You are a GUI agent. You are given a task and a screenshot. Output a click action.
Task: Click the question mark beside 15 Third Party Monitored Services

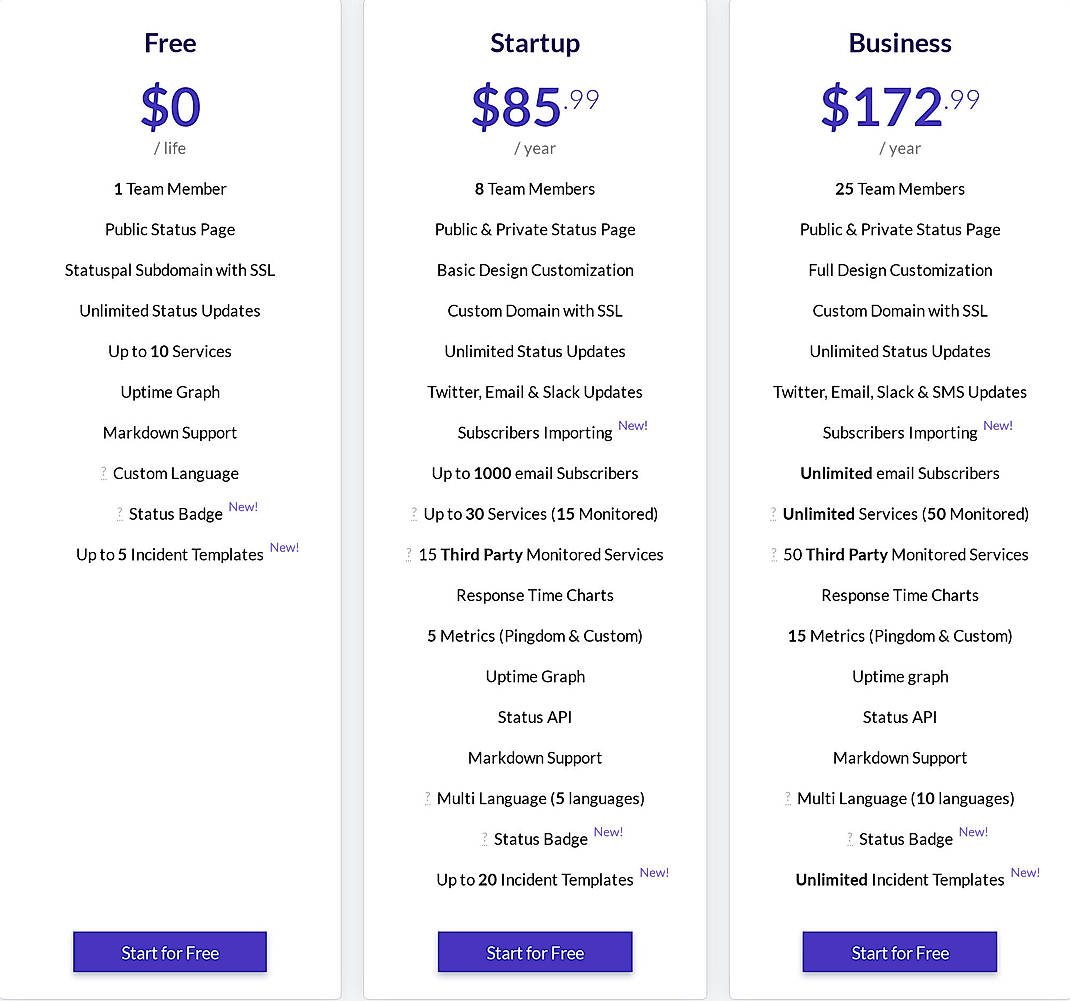[x=408, y=555]
